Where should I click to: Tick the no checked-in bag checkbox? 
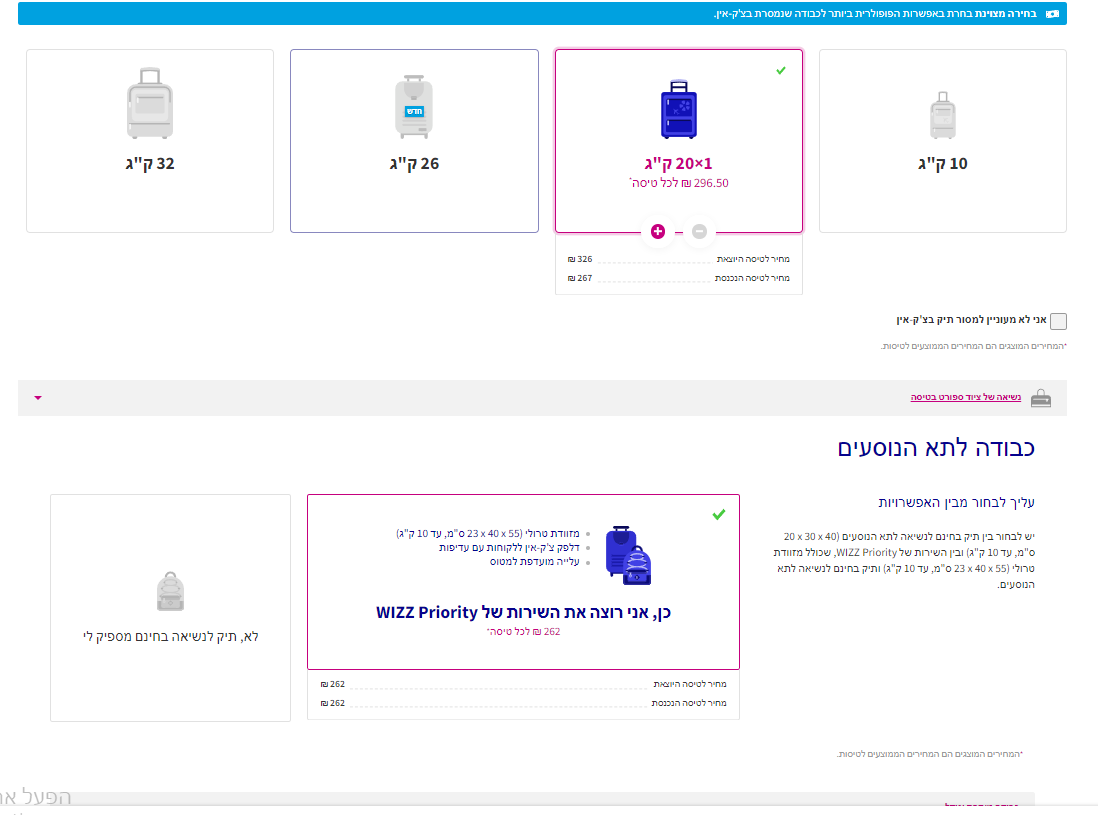[1058, 321]
